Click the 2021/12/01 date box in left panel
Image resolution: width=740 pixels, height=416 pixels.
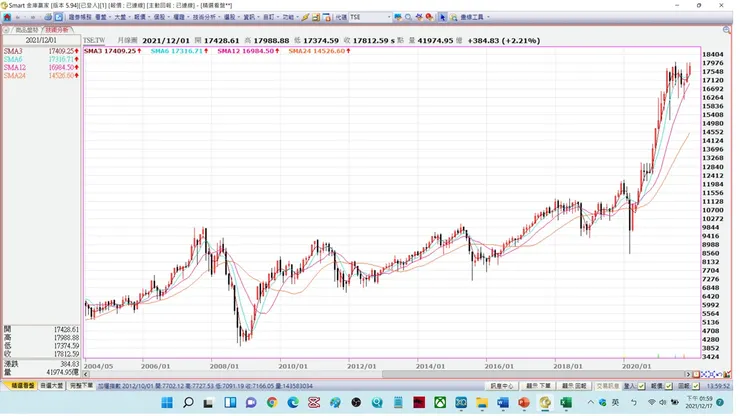point(41,41)
